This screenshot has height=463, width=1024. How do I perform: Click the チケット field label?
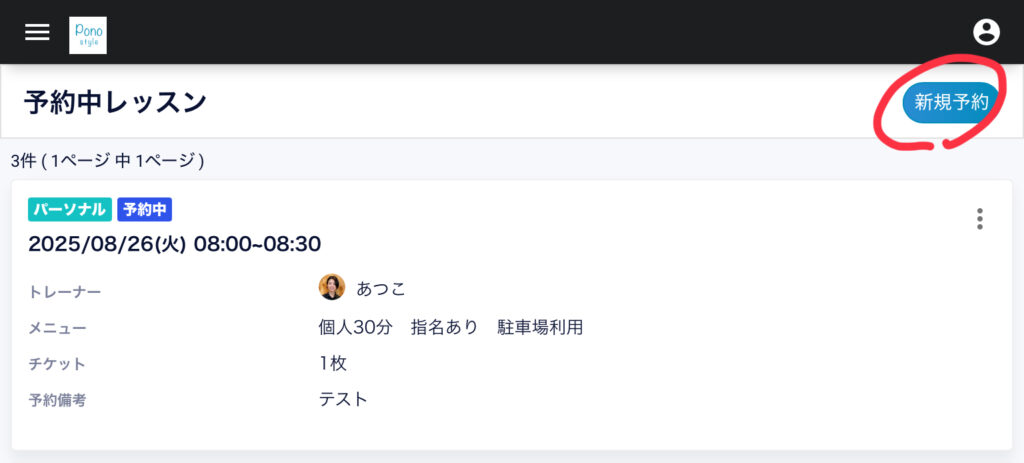point(57,364)
